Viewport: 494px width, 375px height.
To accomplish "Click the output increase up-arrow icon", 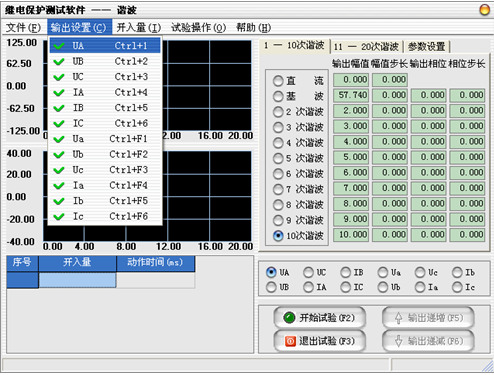I will pyautogui.click(x=398, y=318).
